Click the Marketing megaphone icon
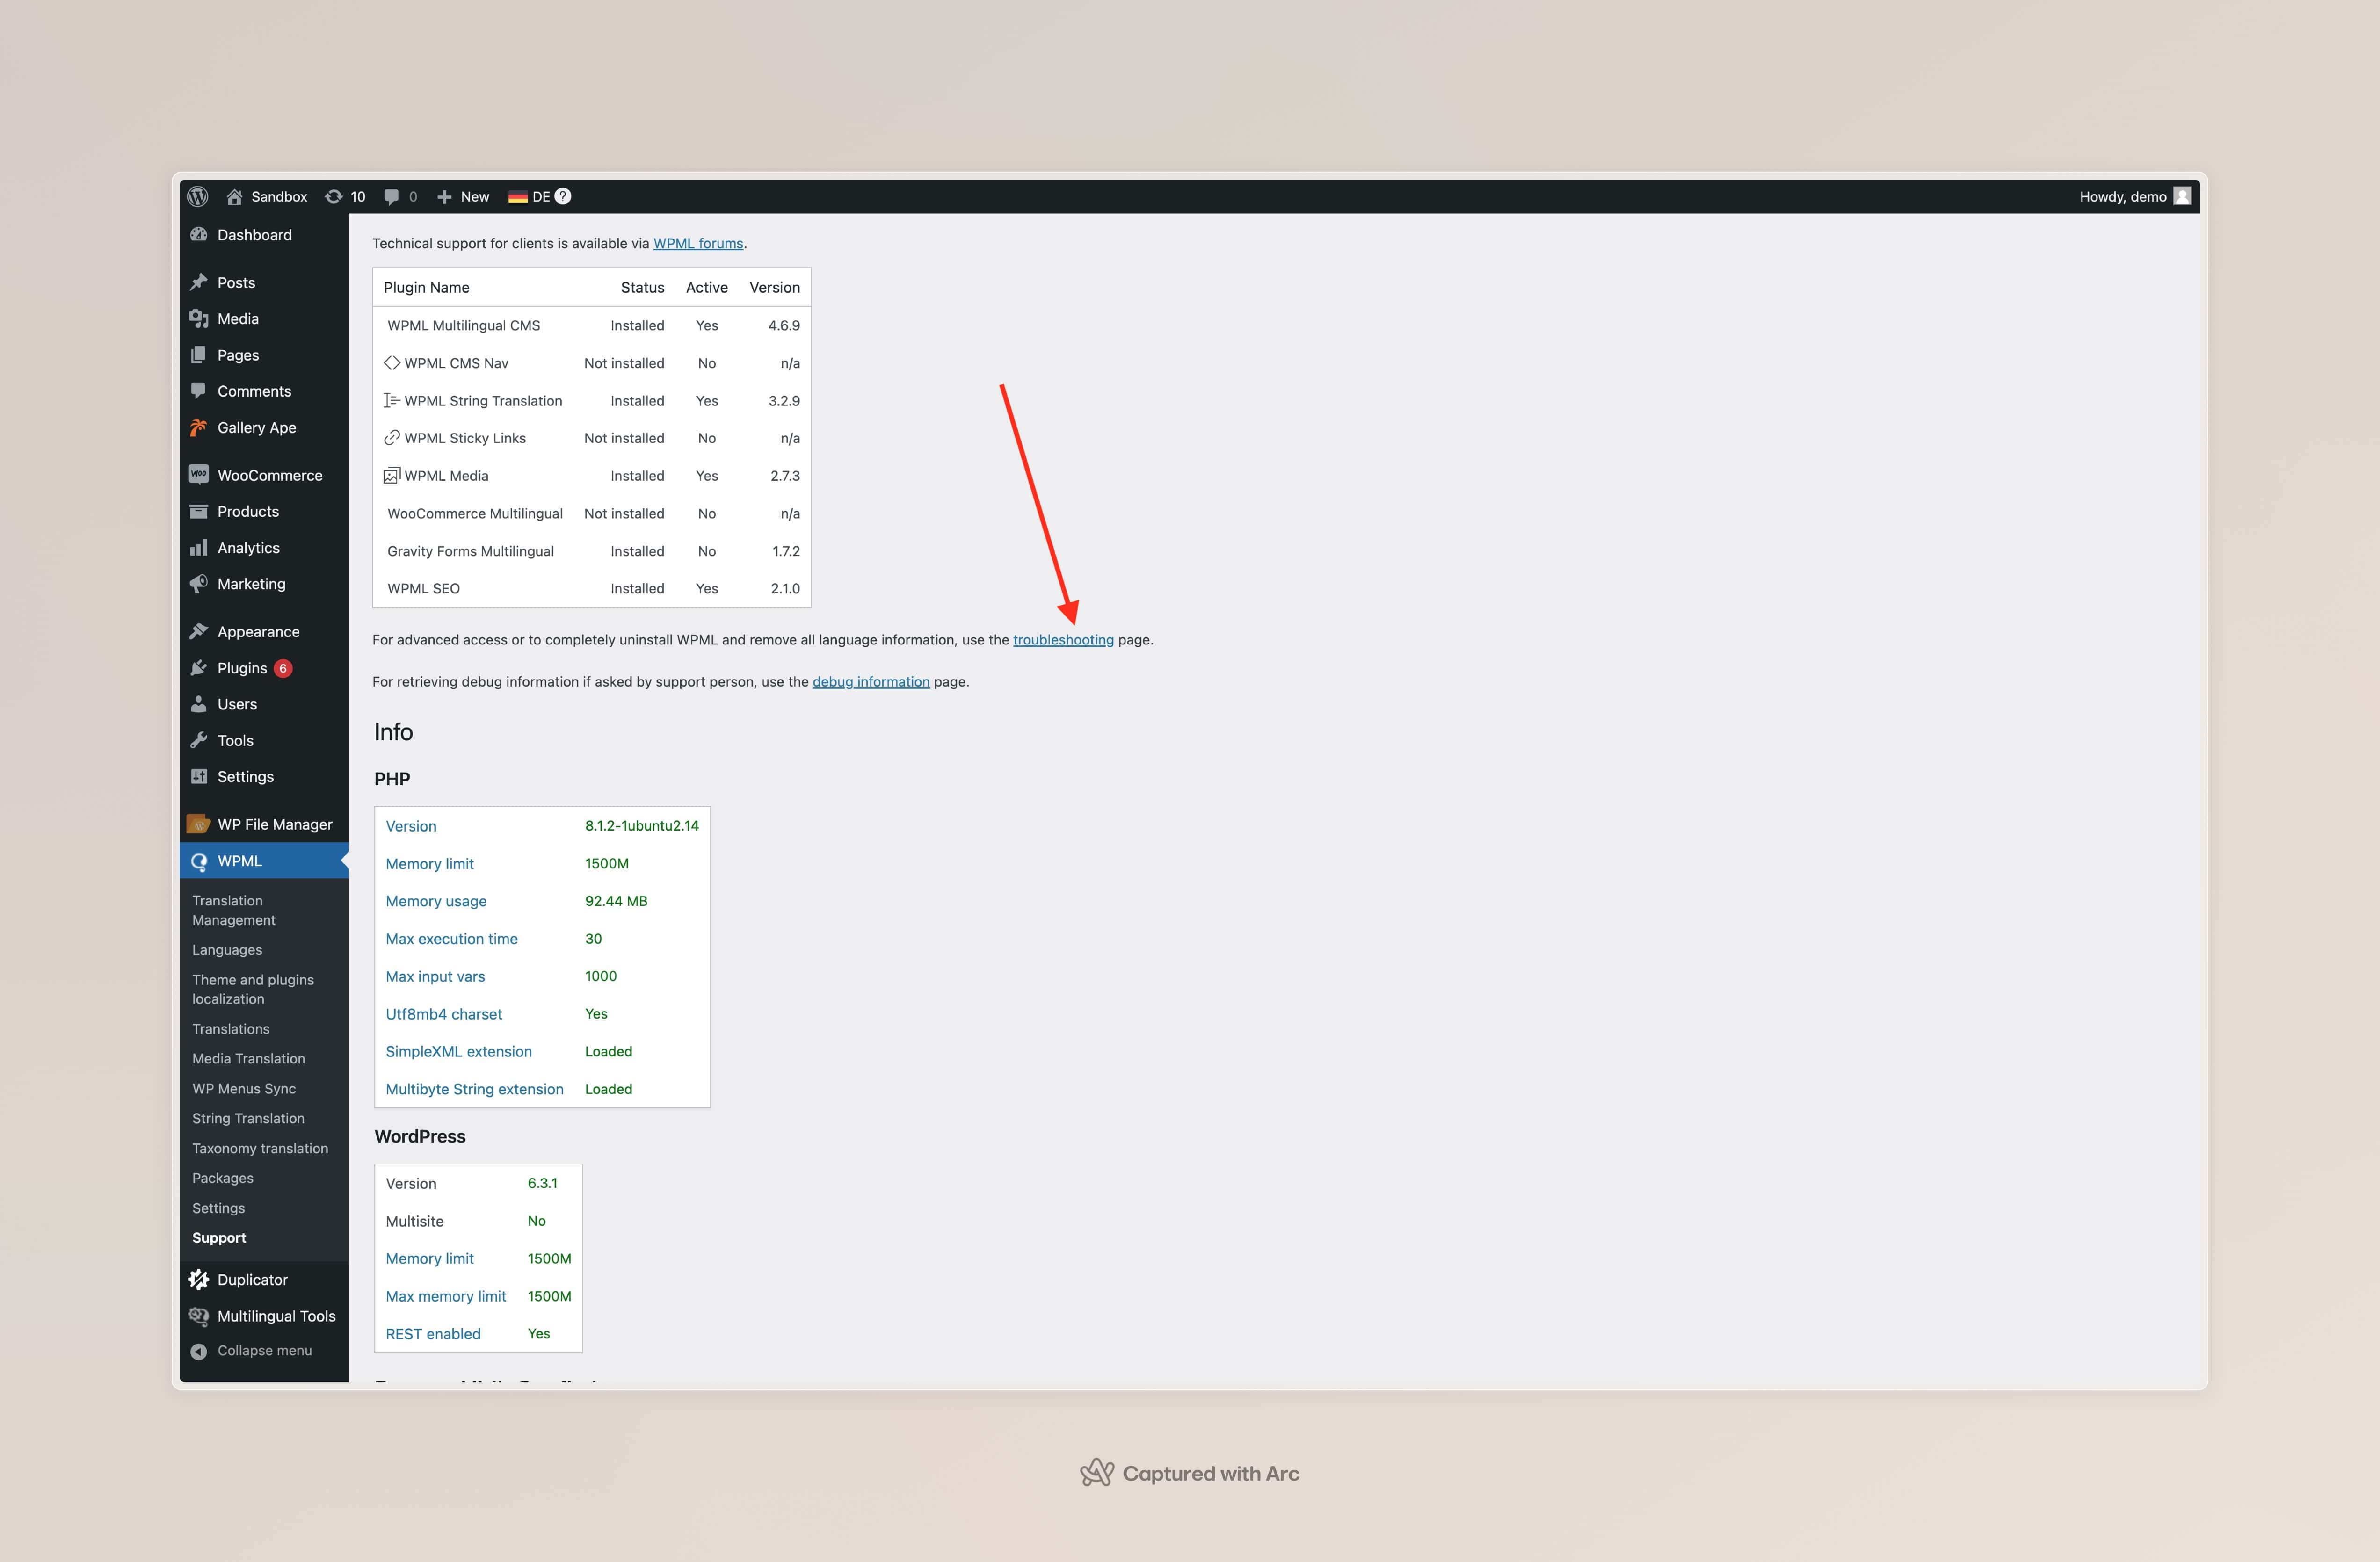The image size is (2380, 1562). pos(198,583)
